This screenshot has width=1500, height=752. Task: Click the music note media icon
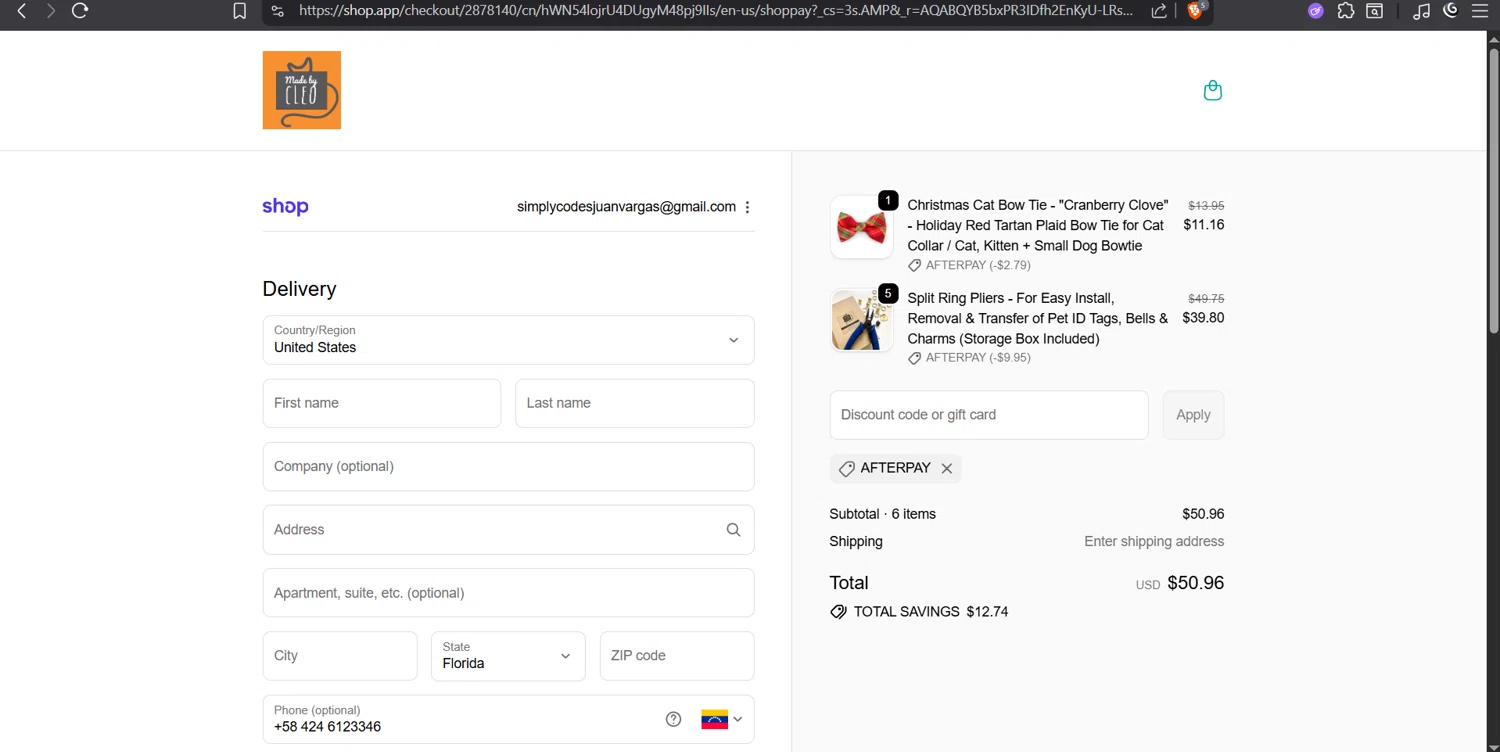(1421, 11)
